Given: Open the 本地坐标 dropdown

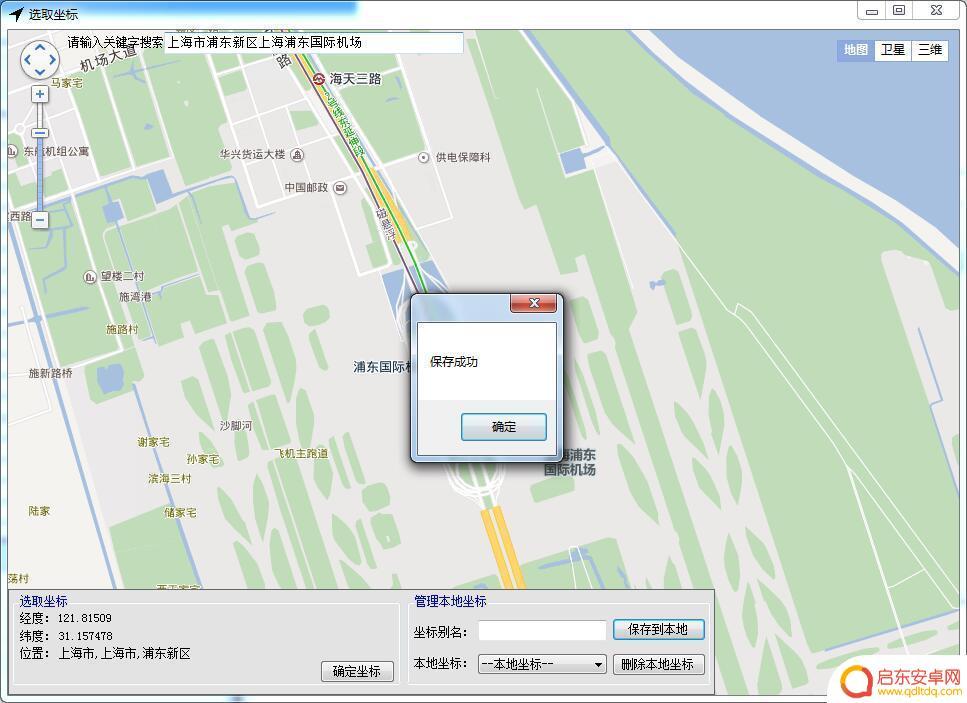Looking at the screenshot, I should [x=542, y=664].
